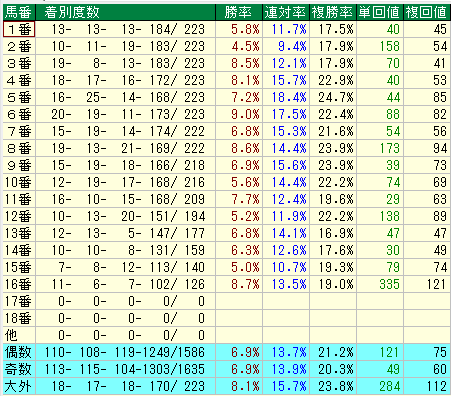Click the 5.0% win rate in 15番 row

pos(239,267)
